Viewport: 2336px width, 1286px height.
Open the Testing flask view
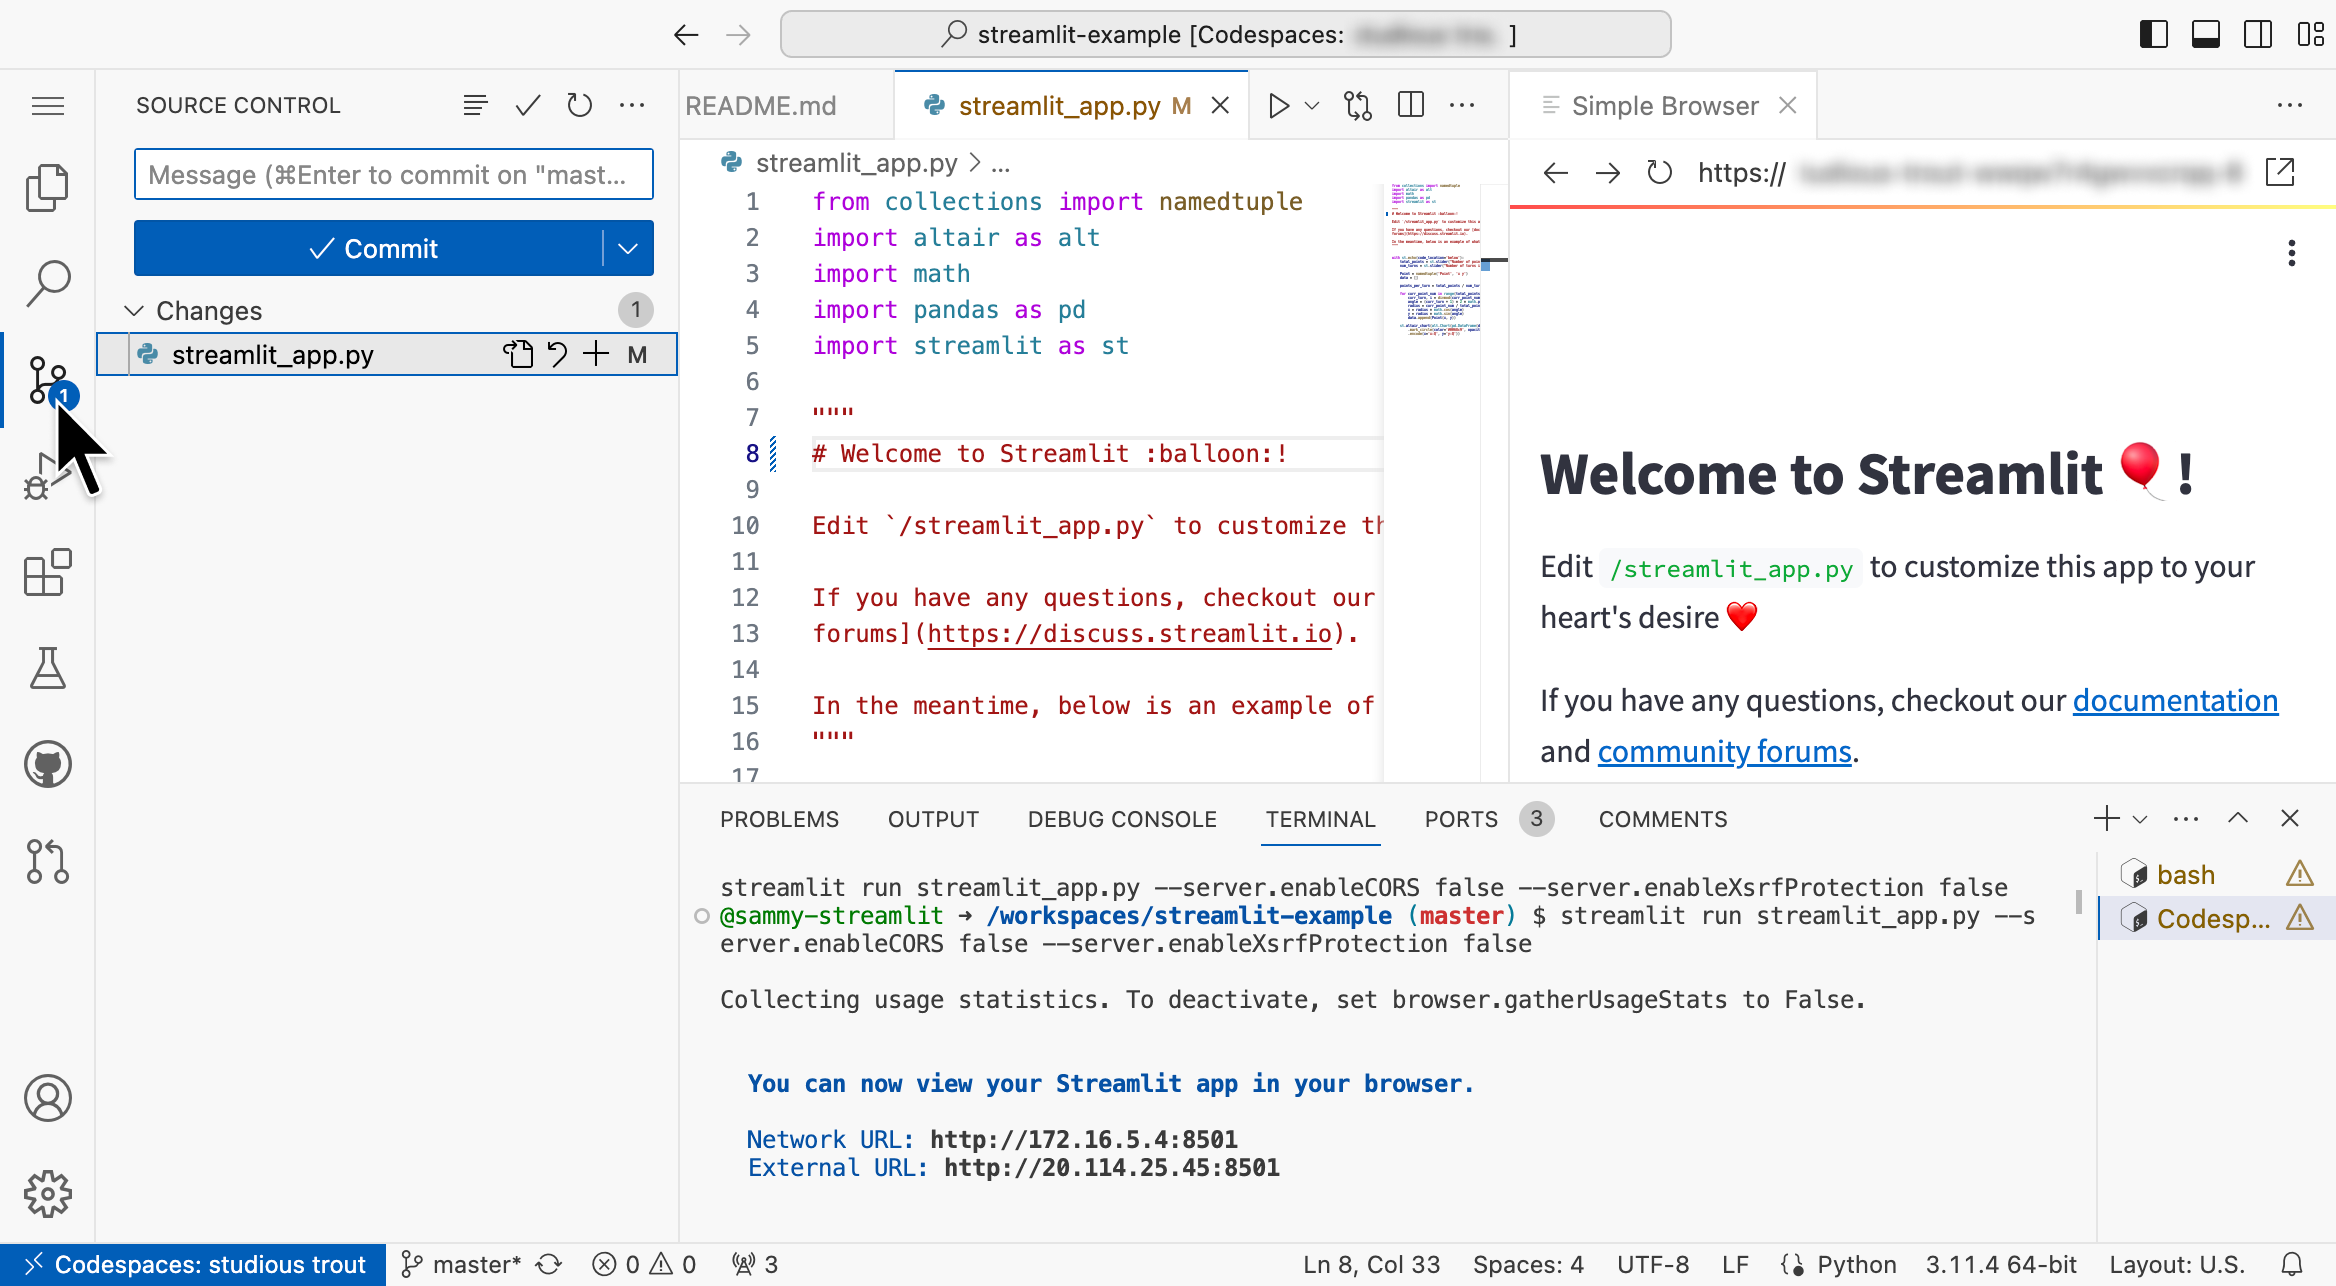coord(47,668)
